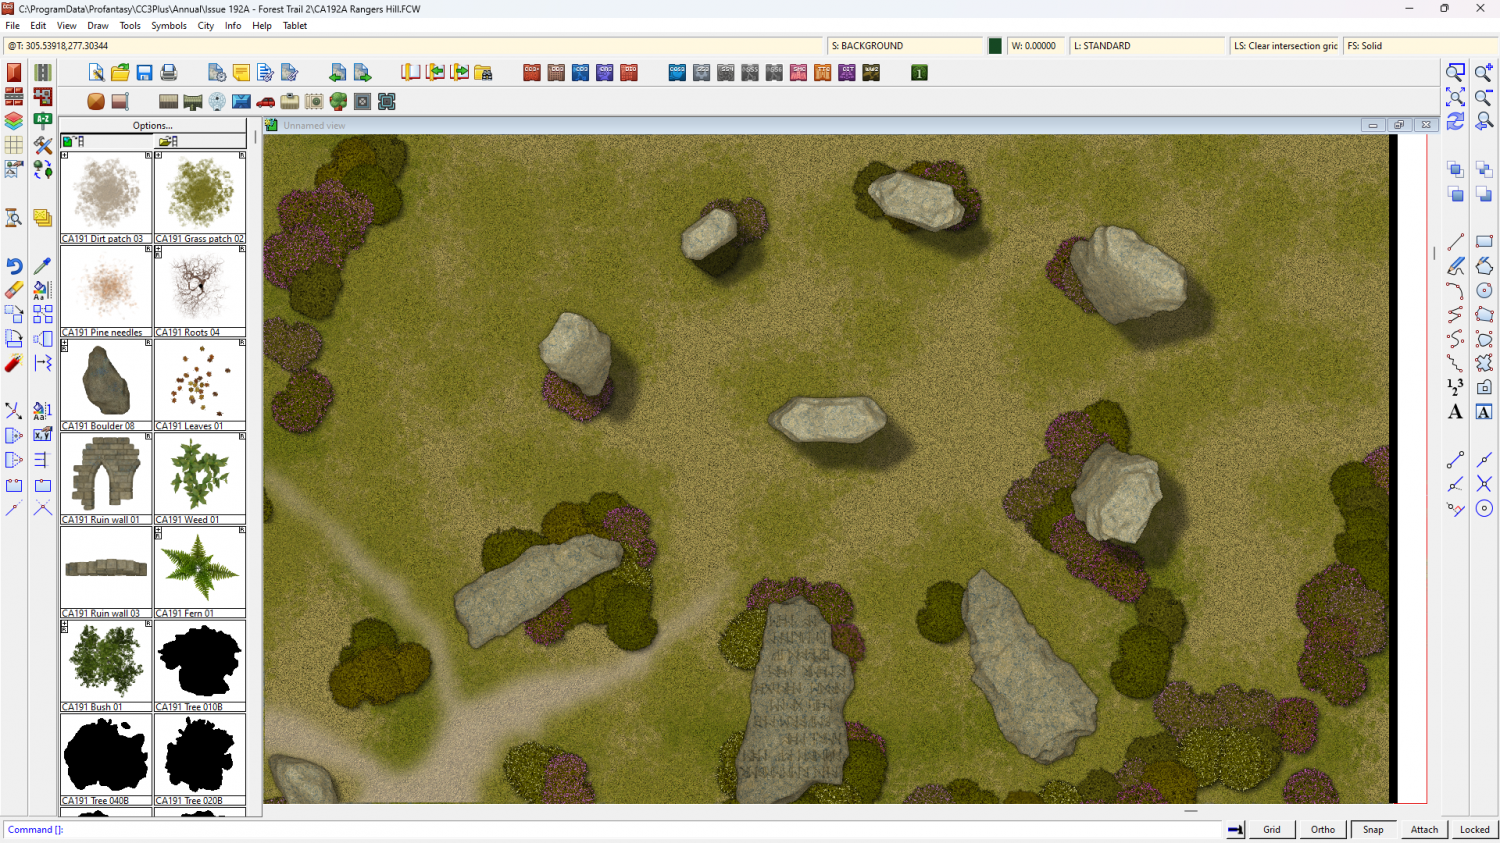Select the CA191 Tree 010B symbol
This screenshot has width=1500, height=843.
[x=200, y=665]
